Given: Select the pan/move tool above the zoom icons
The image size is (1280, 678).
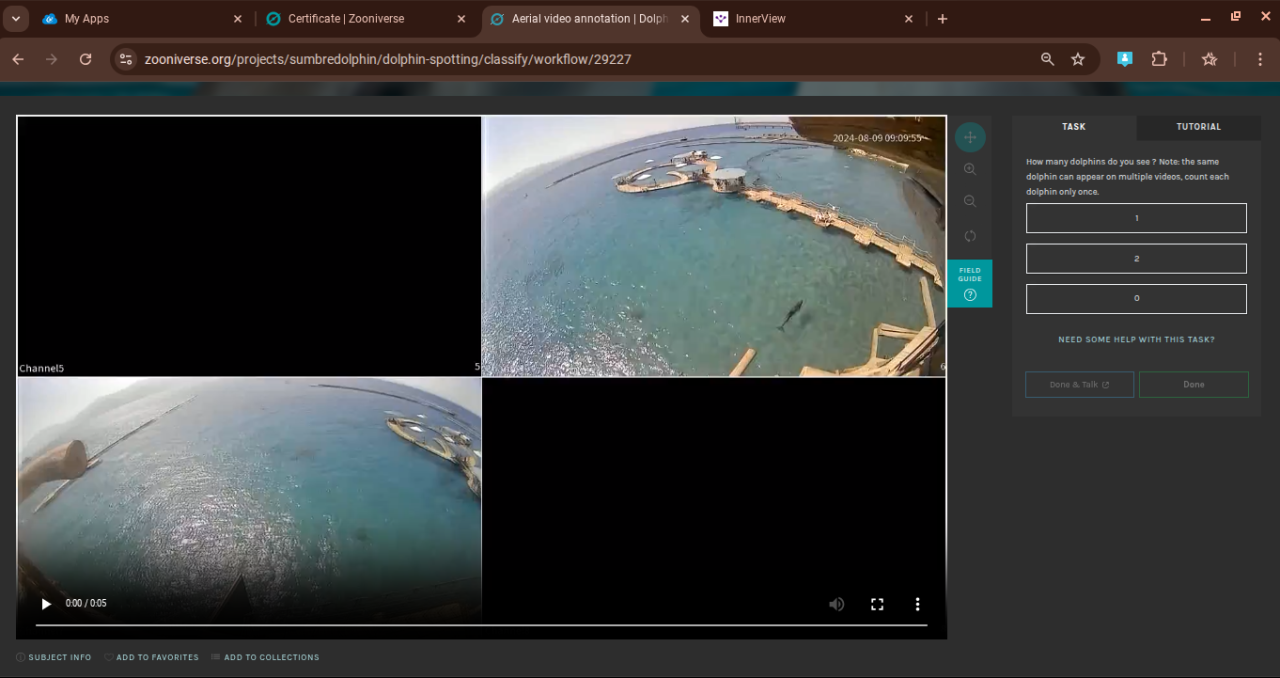Looking at the screenshot, I should (x=969, y=137).
